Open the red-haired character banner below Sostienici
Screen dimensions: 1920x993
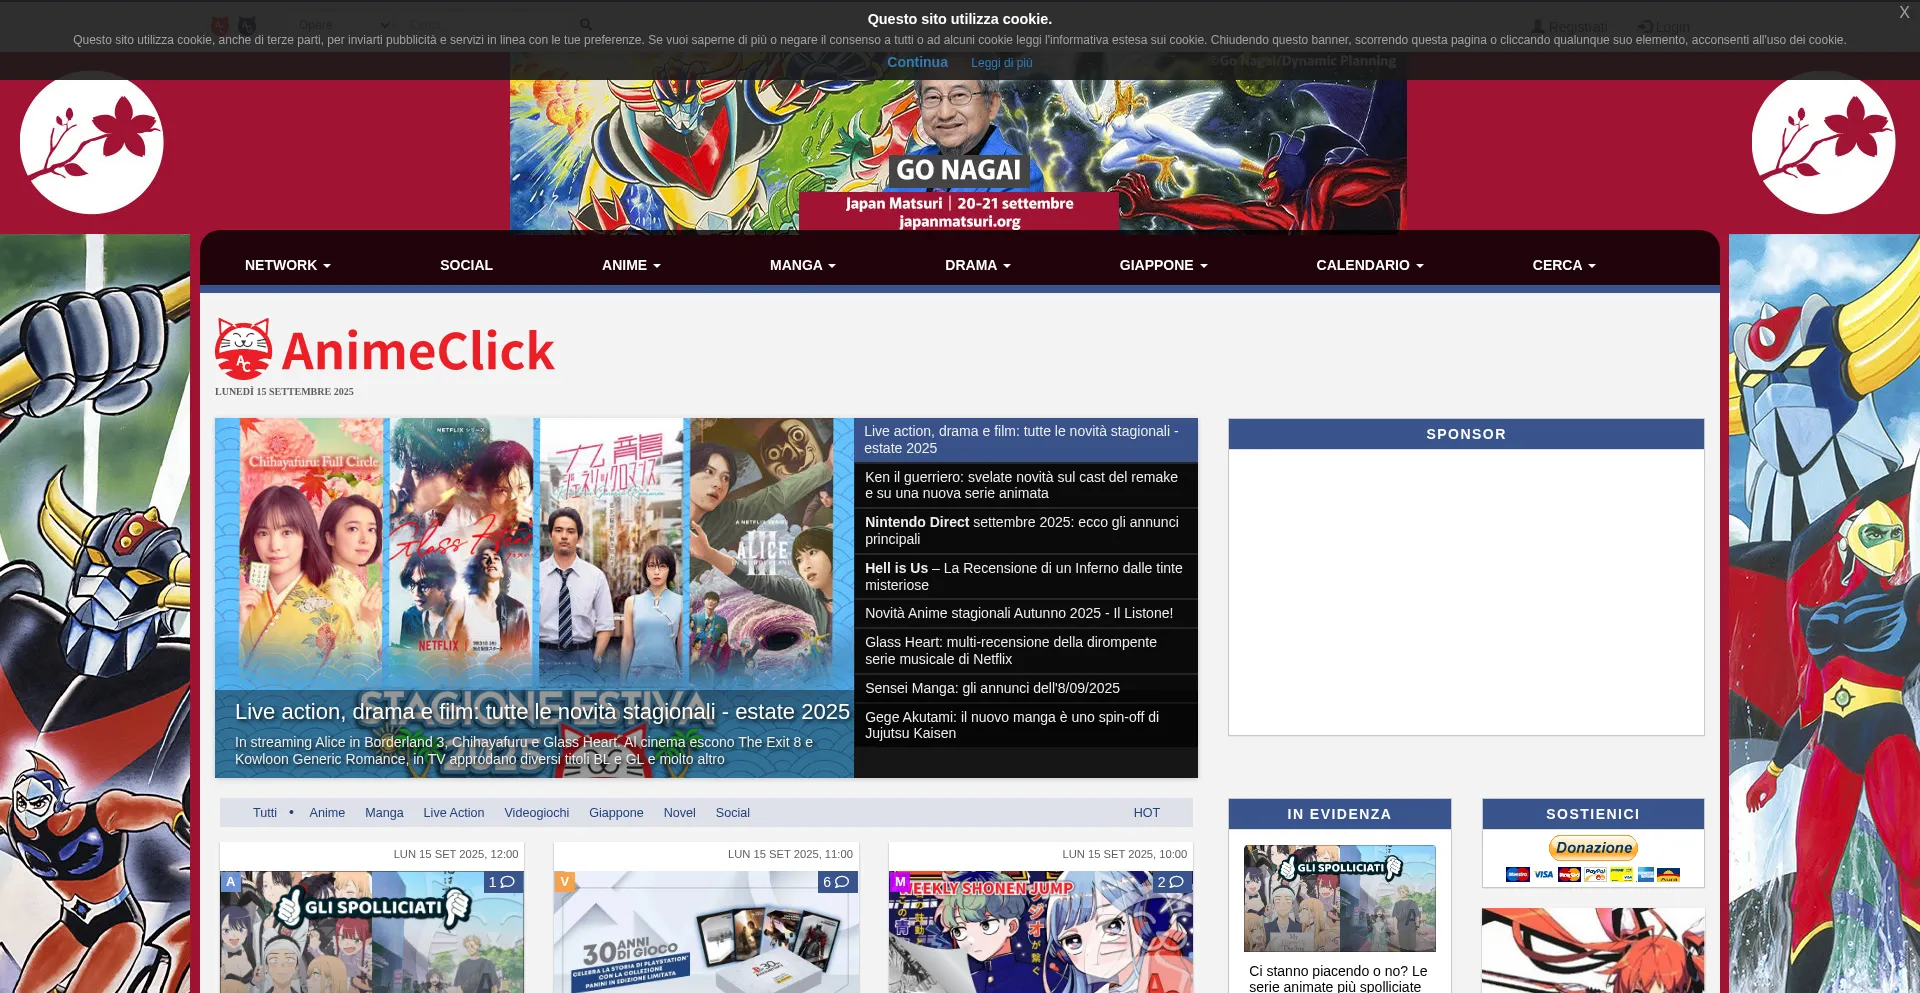click(x=1593, y=950)
